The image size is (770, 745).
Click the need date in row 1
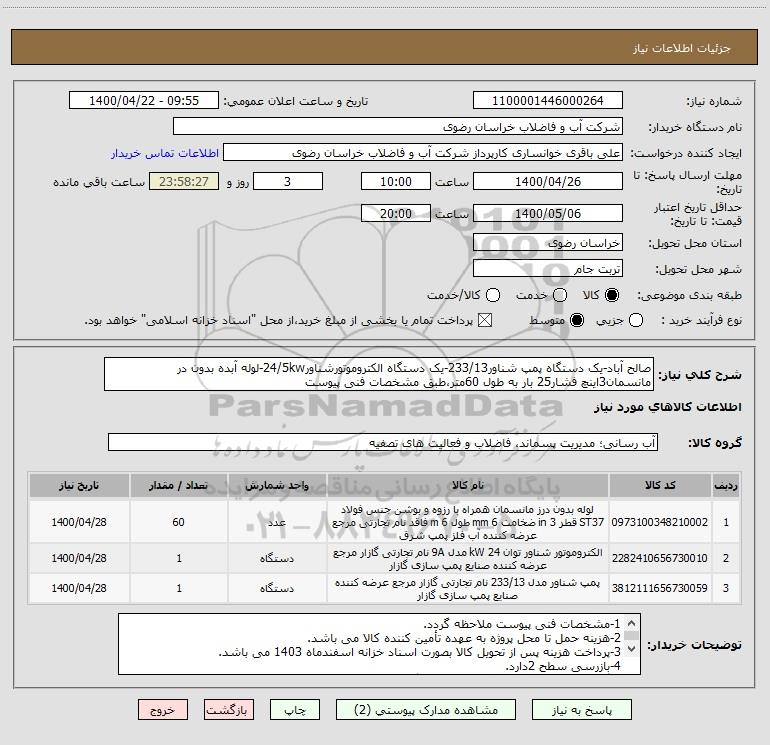click(79, 522)
